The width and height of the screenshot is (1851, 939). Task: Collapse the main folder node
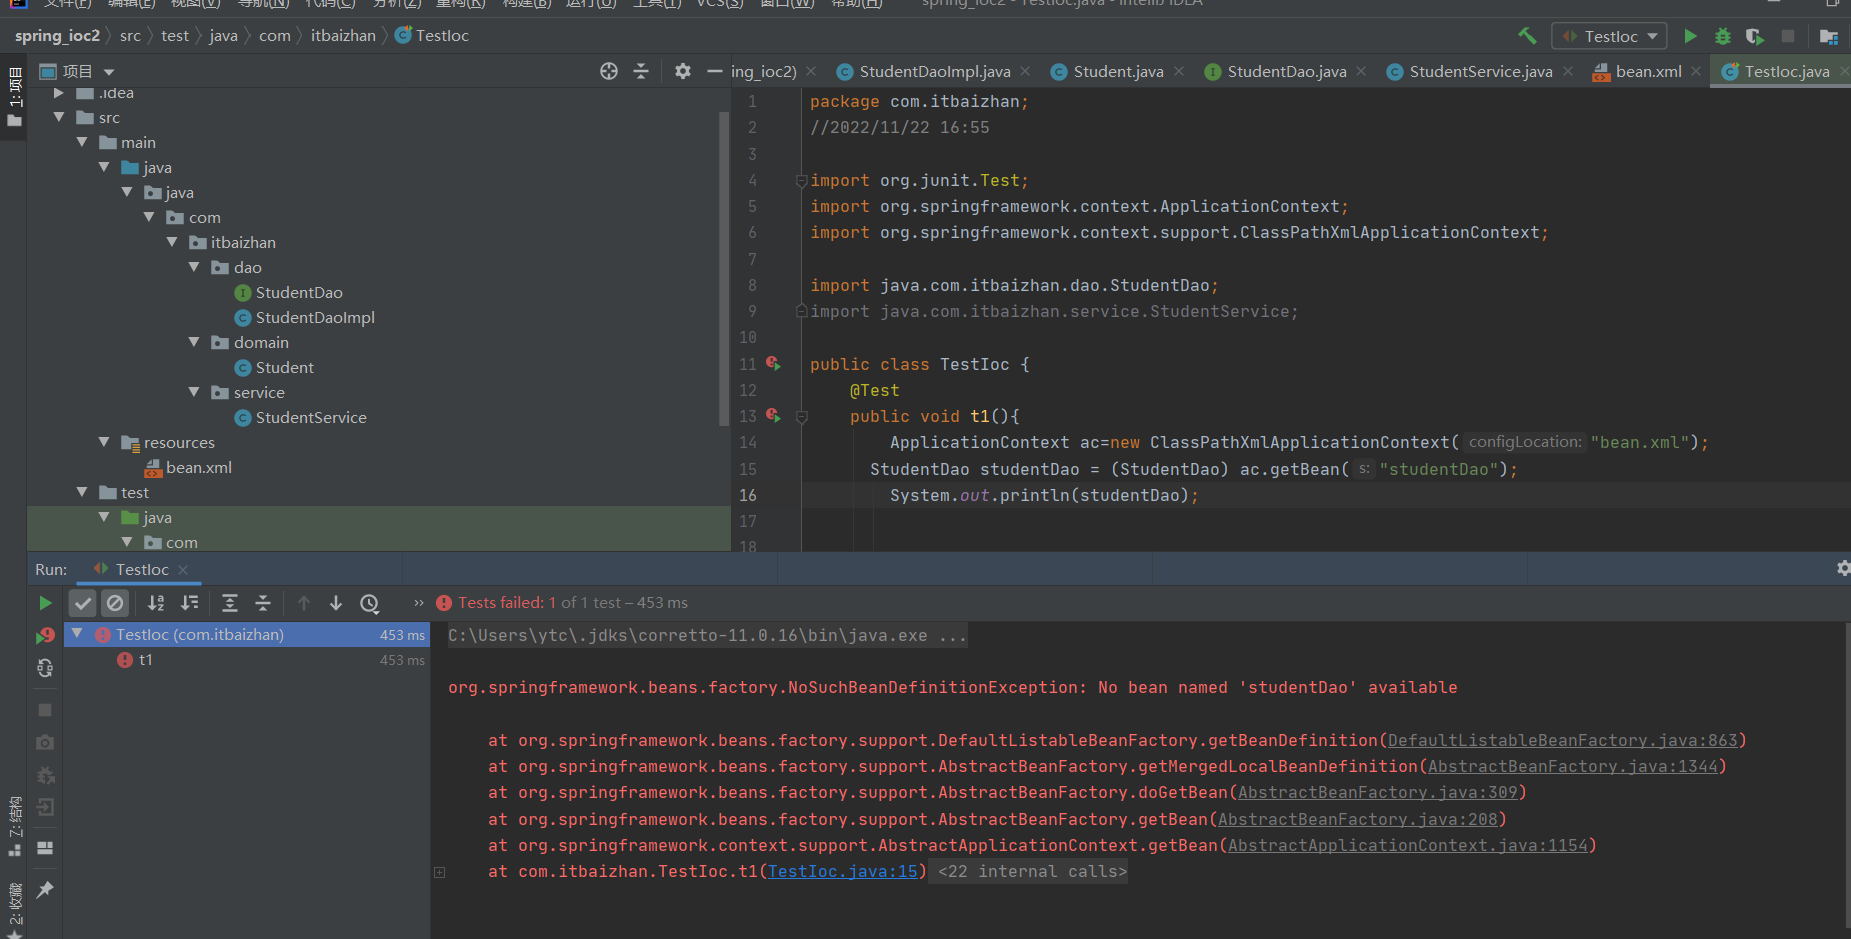tap(82, 142)
